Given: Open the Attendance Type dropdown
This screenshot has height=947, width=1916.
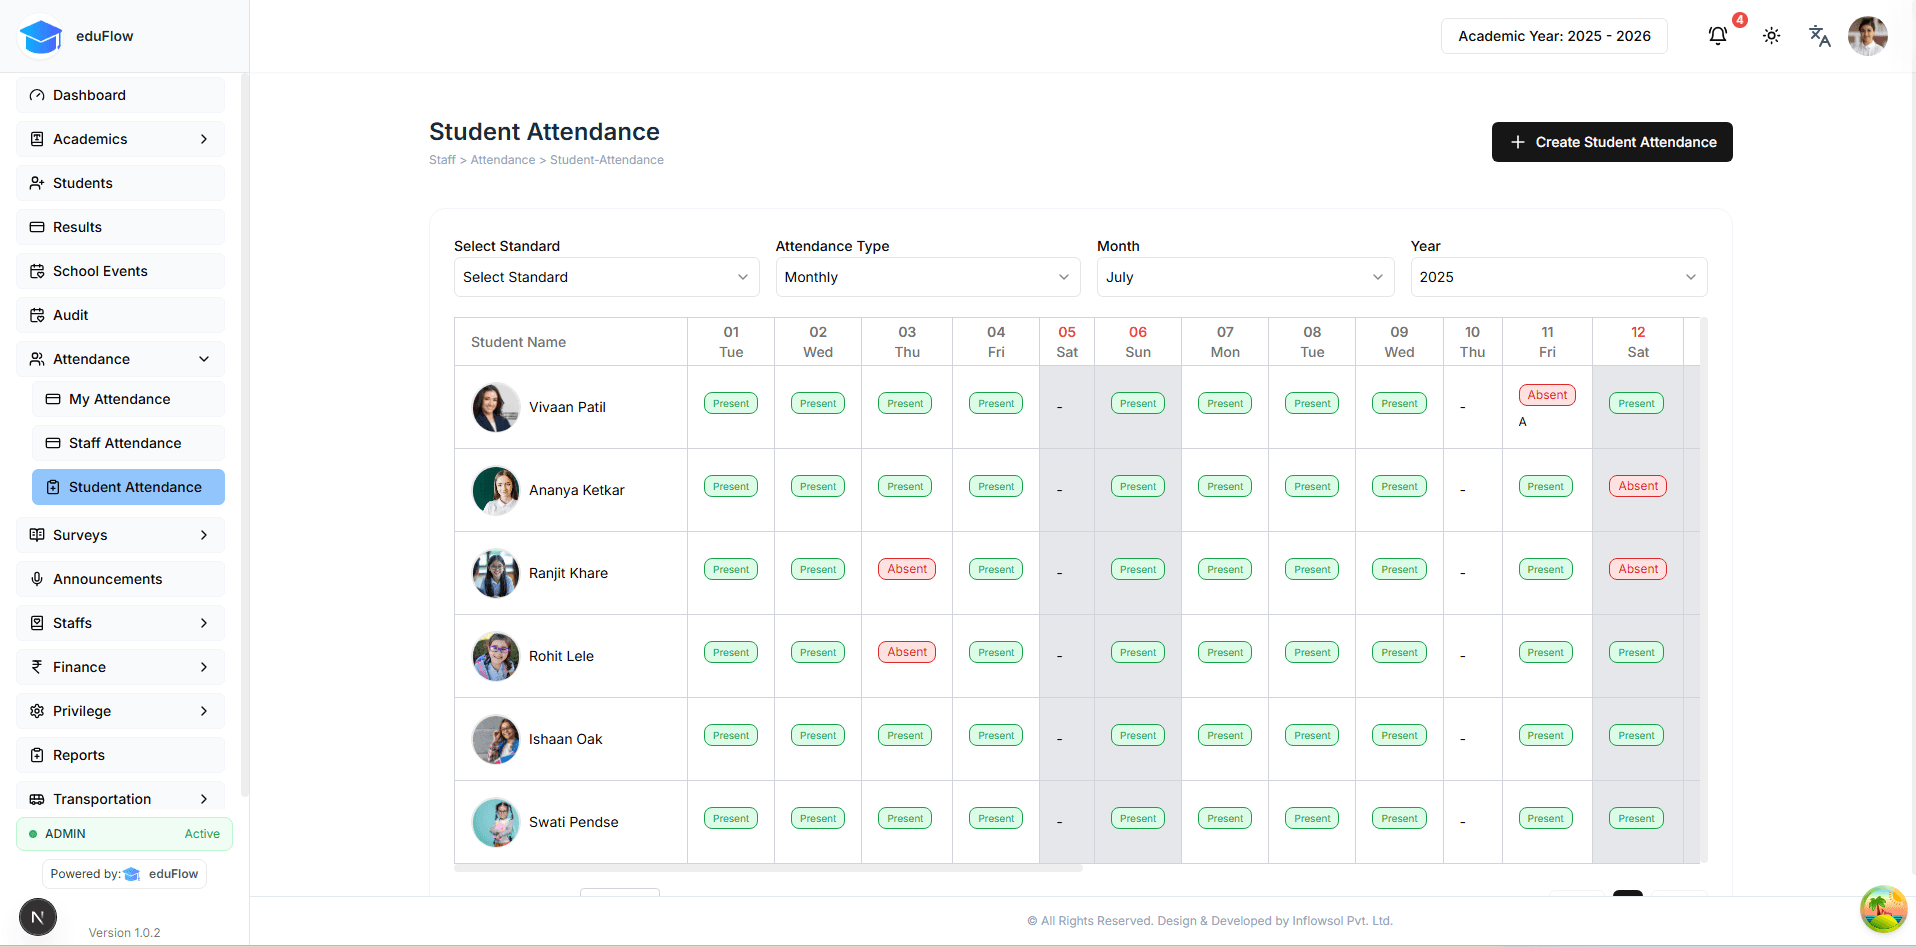Looking at the screenshot, I should [927, 277].
